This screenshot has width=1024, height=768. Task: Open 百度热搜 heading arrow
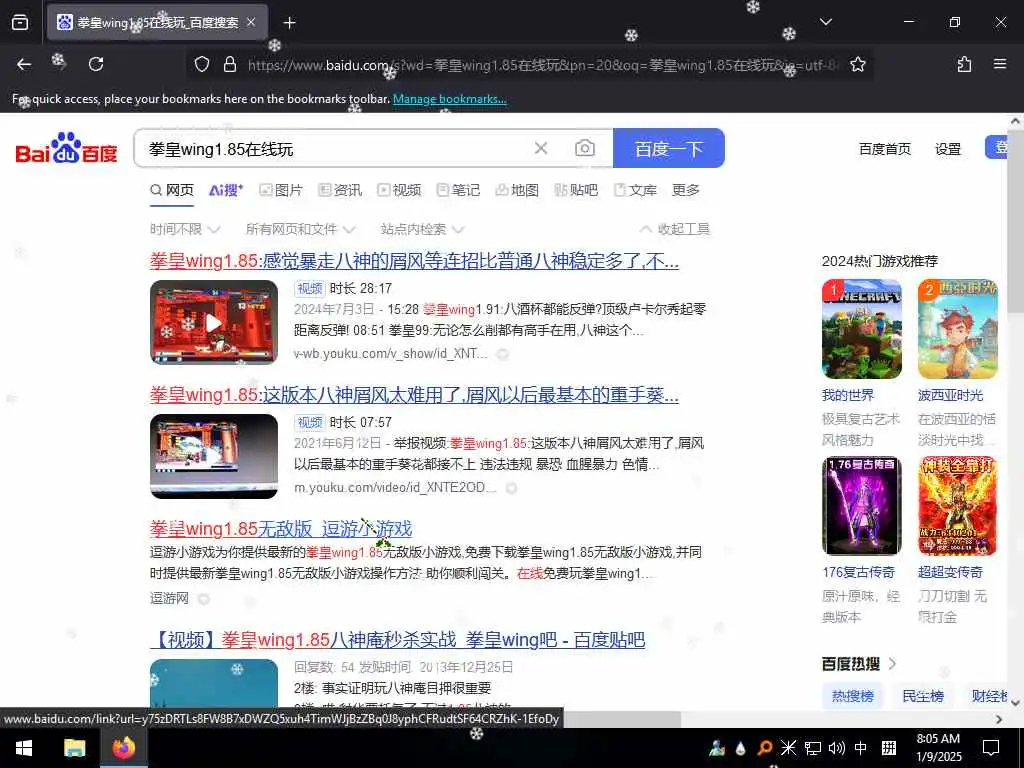(x=893, y=664)
